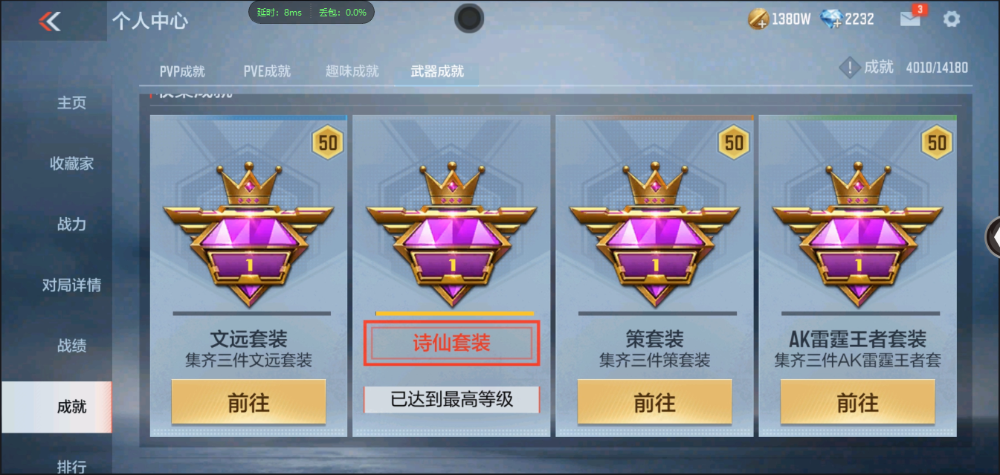Tap the back arrow icon

pos(50,21)
